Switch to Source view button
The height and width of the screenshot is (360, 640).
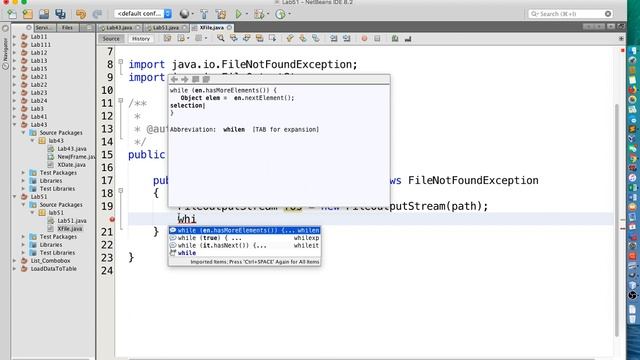click(x=111, y=38)
